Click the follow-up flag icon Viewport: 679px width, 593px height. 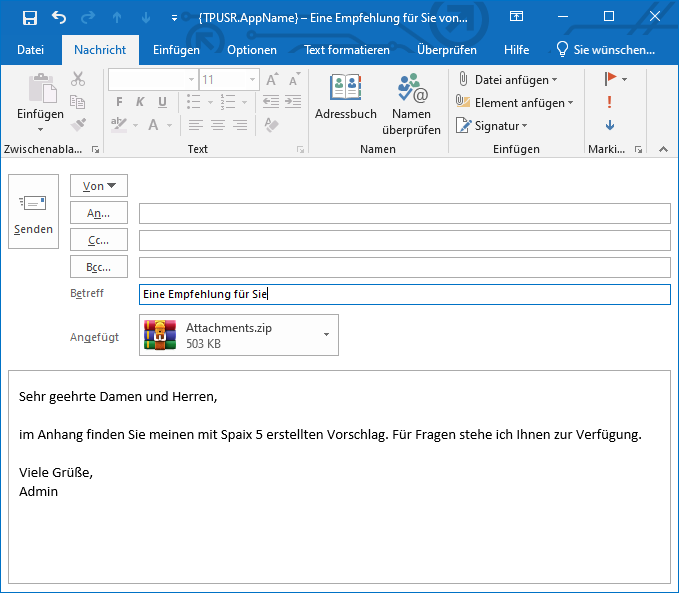(x=610, y=79)
